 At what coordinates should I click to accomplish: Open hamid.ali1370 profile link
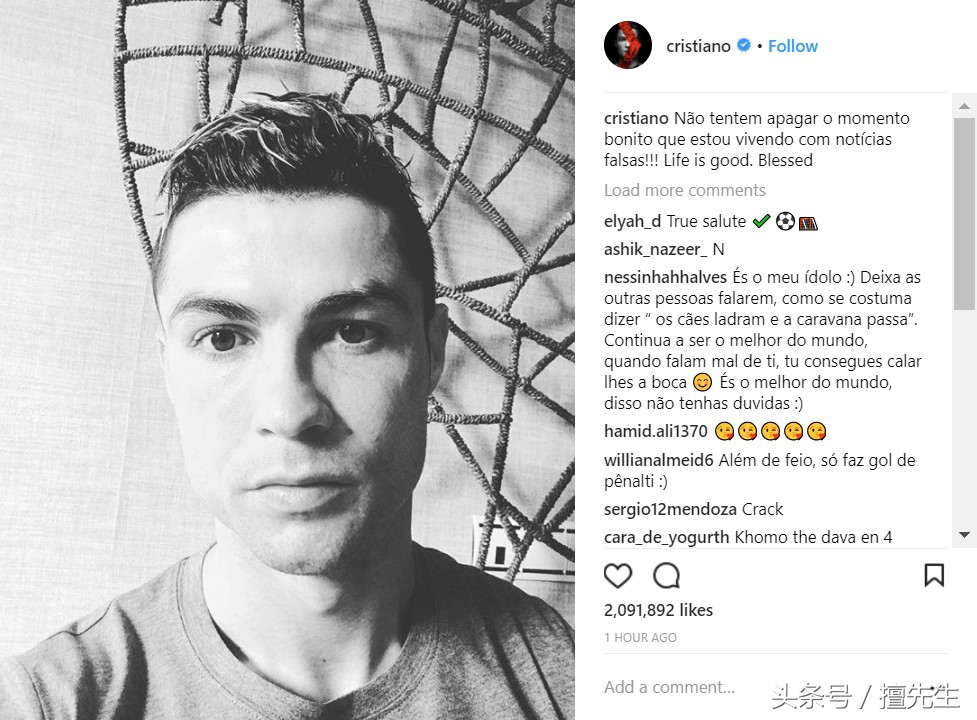655,431
